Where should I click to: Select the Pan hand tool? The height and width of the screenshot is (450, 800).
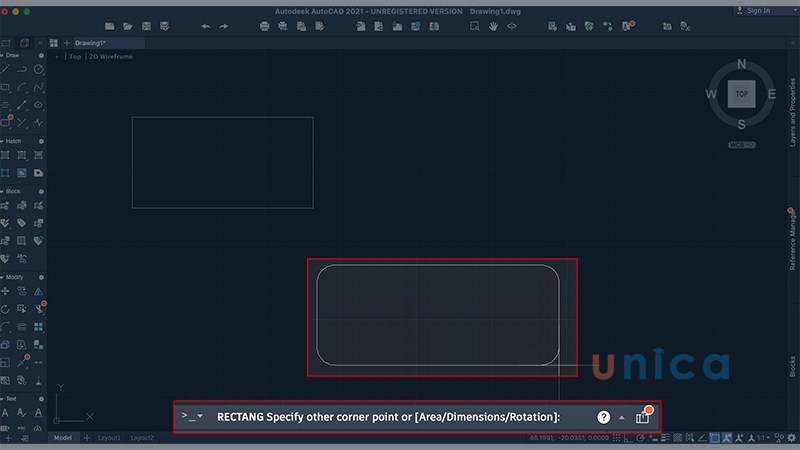coord(493,25)
